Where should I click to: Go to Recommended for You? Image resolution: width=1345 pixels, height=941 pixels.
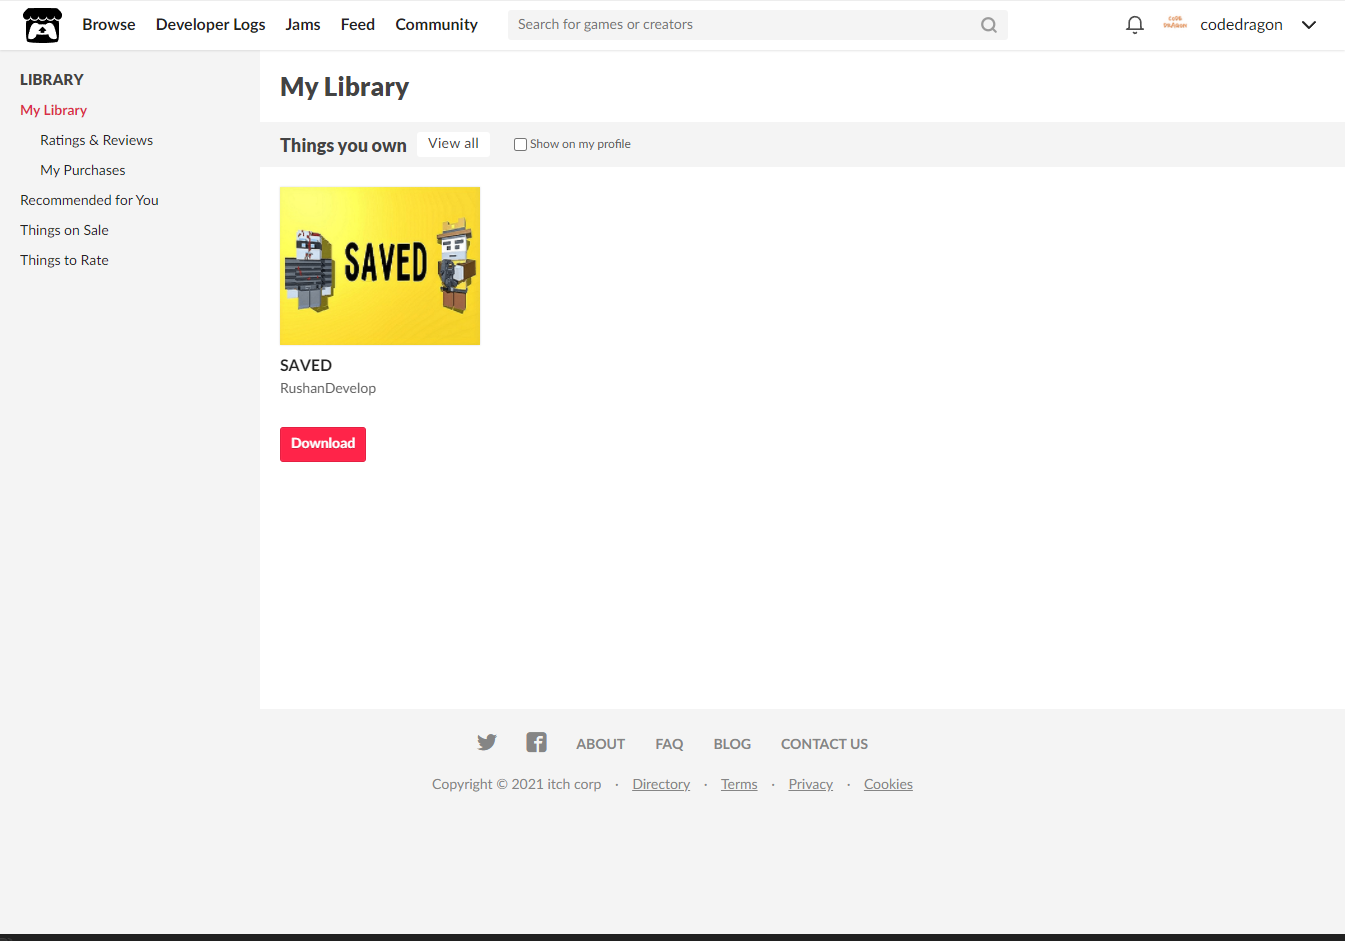pyautogui.click(x=90, y=200)
